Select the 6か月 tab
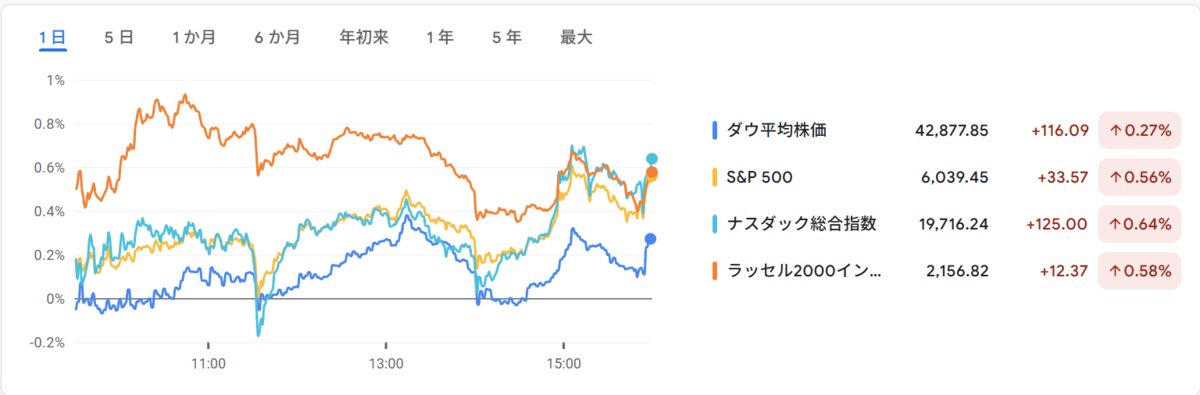 pyautogui.click(x=277, y=37)
